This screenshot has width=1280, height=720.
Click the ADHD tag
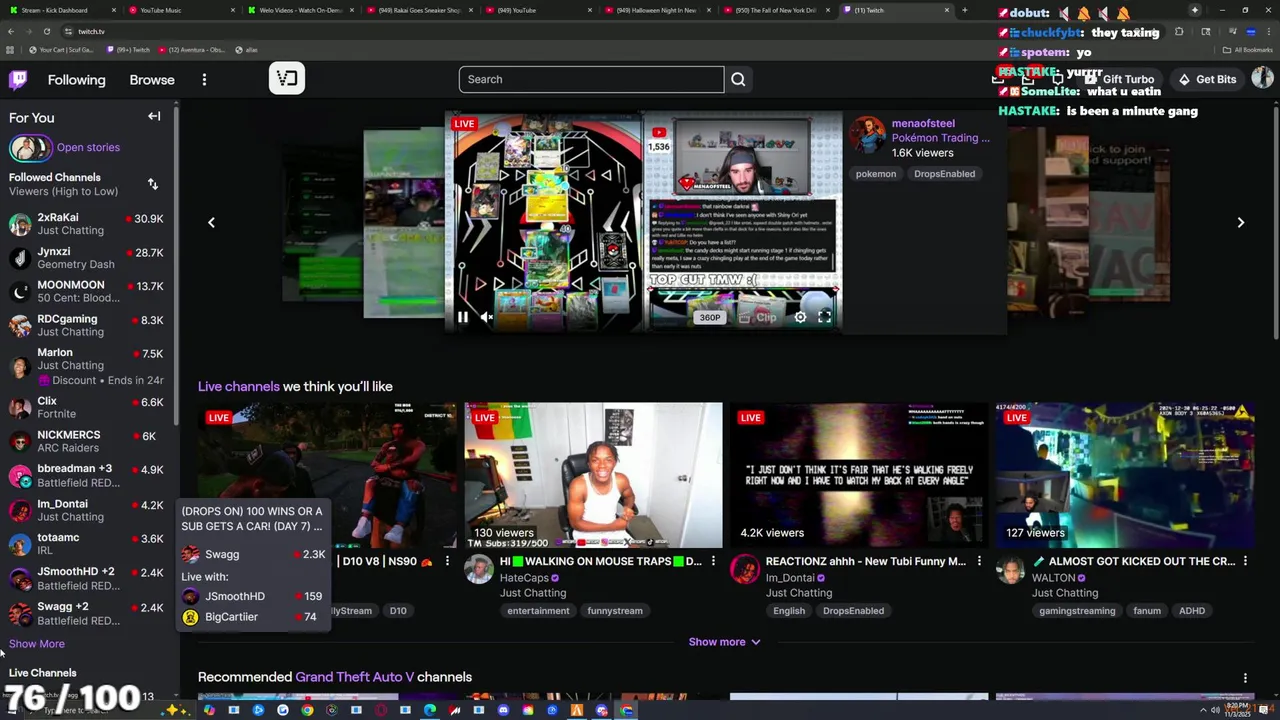point(1192,611)
